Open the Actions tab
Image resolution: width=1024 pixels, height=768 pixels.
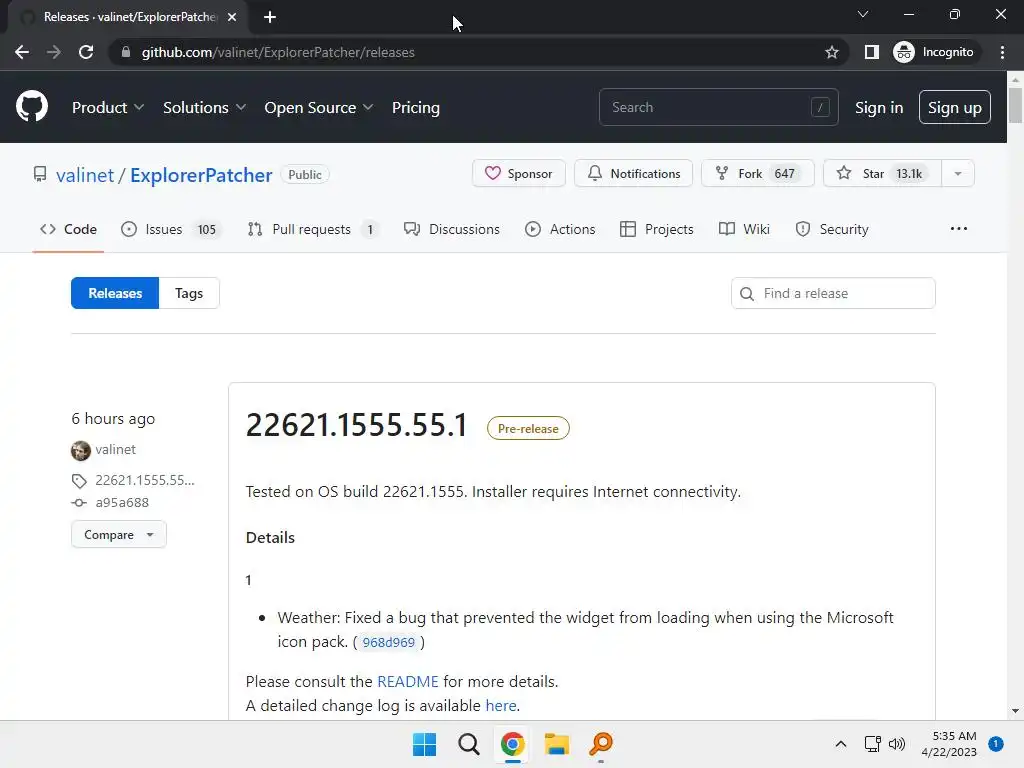coord(560,229)
